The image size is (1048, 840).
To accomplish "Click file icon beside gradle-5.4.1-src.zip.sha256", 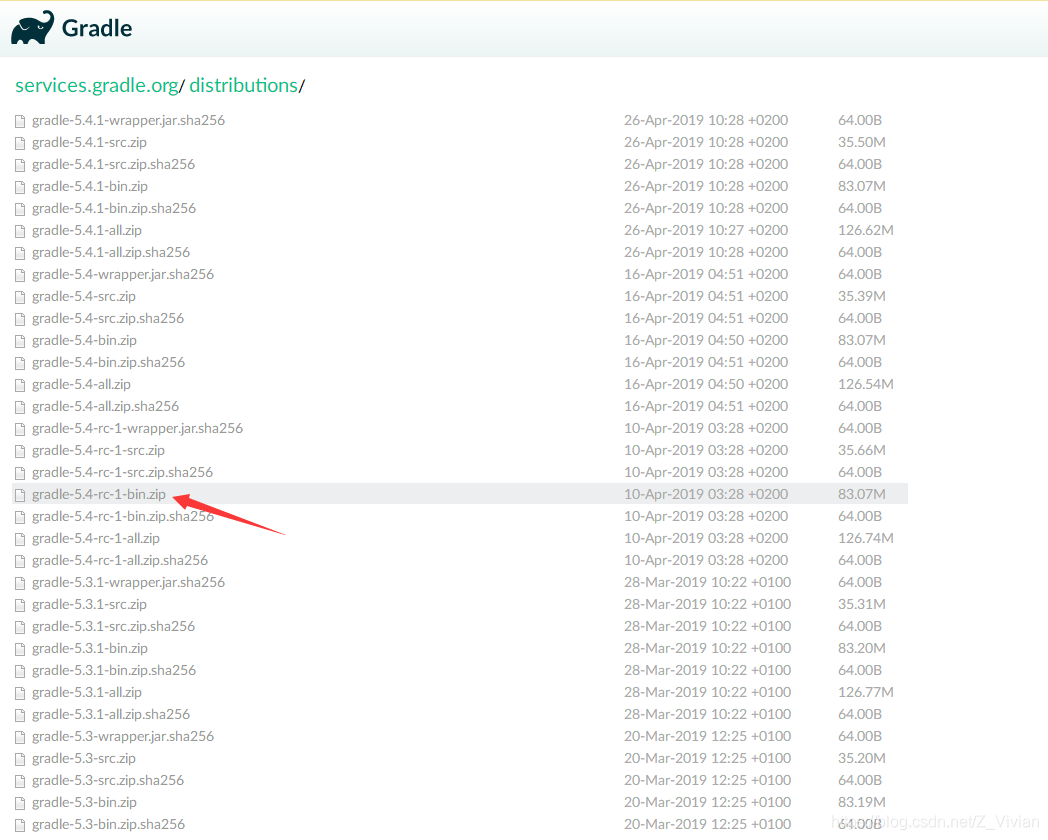I will tap(20, 165).
